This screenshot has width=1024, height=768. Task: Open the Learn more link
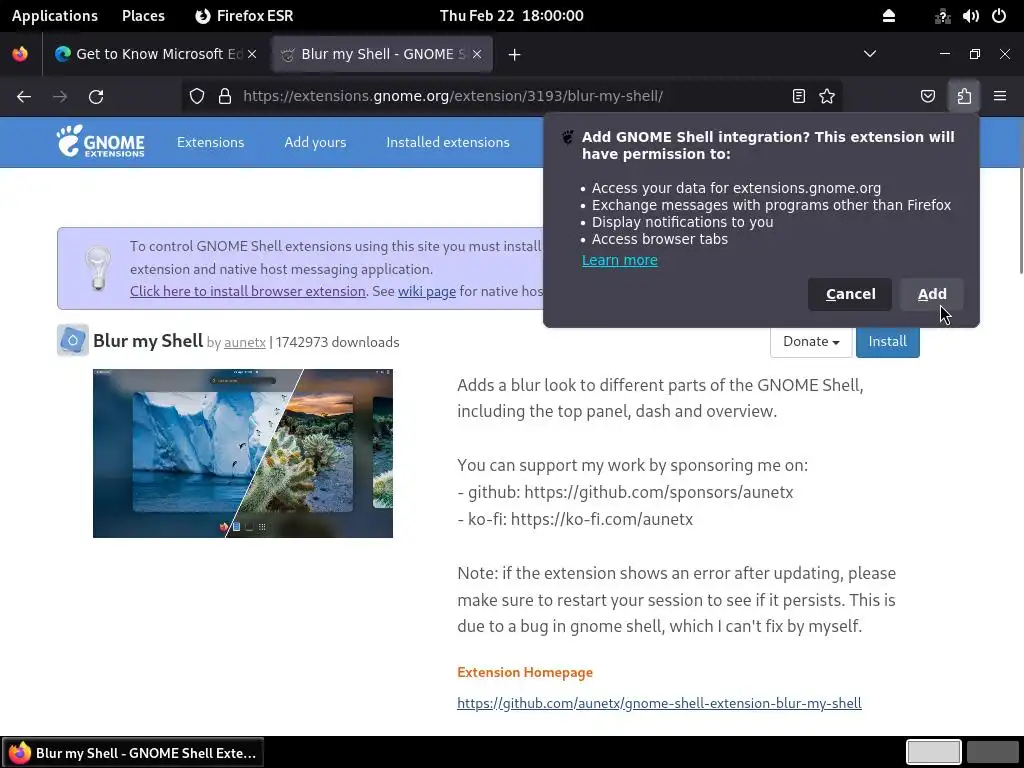(x=620, y=261)
